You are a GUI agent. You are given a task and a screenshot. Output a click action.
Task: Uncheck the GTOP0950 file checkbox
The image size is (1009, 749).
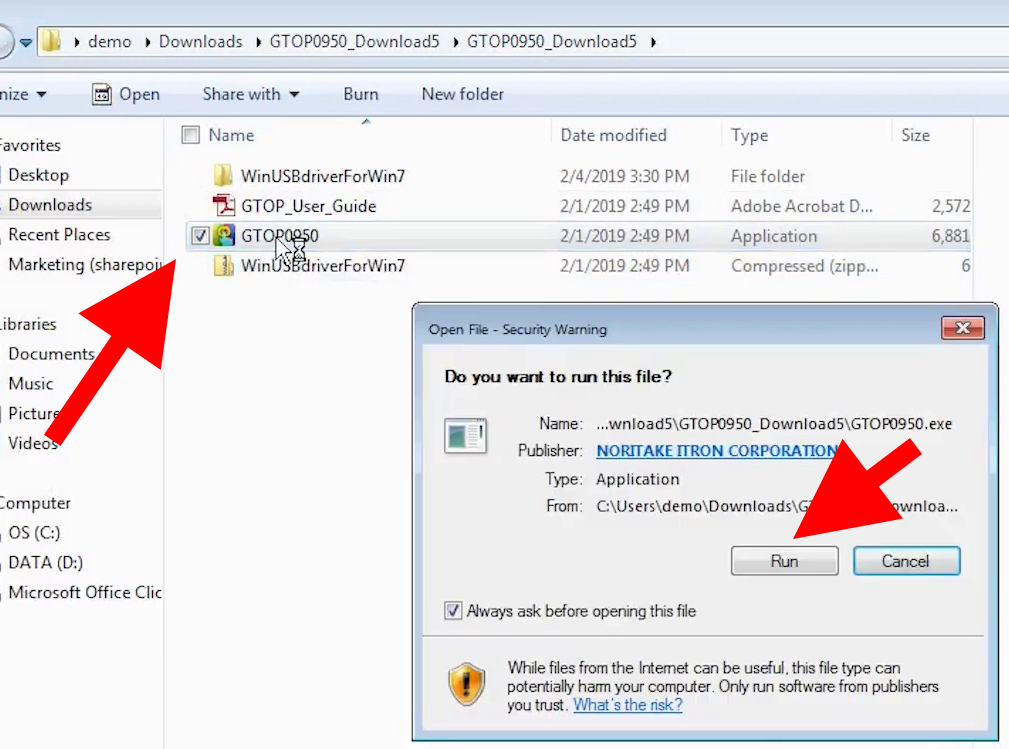pos(199,236)
